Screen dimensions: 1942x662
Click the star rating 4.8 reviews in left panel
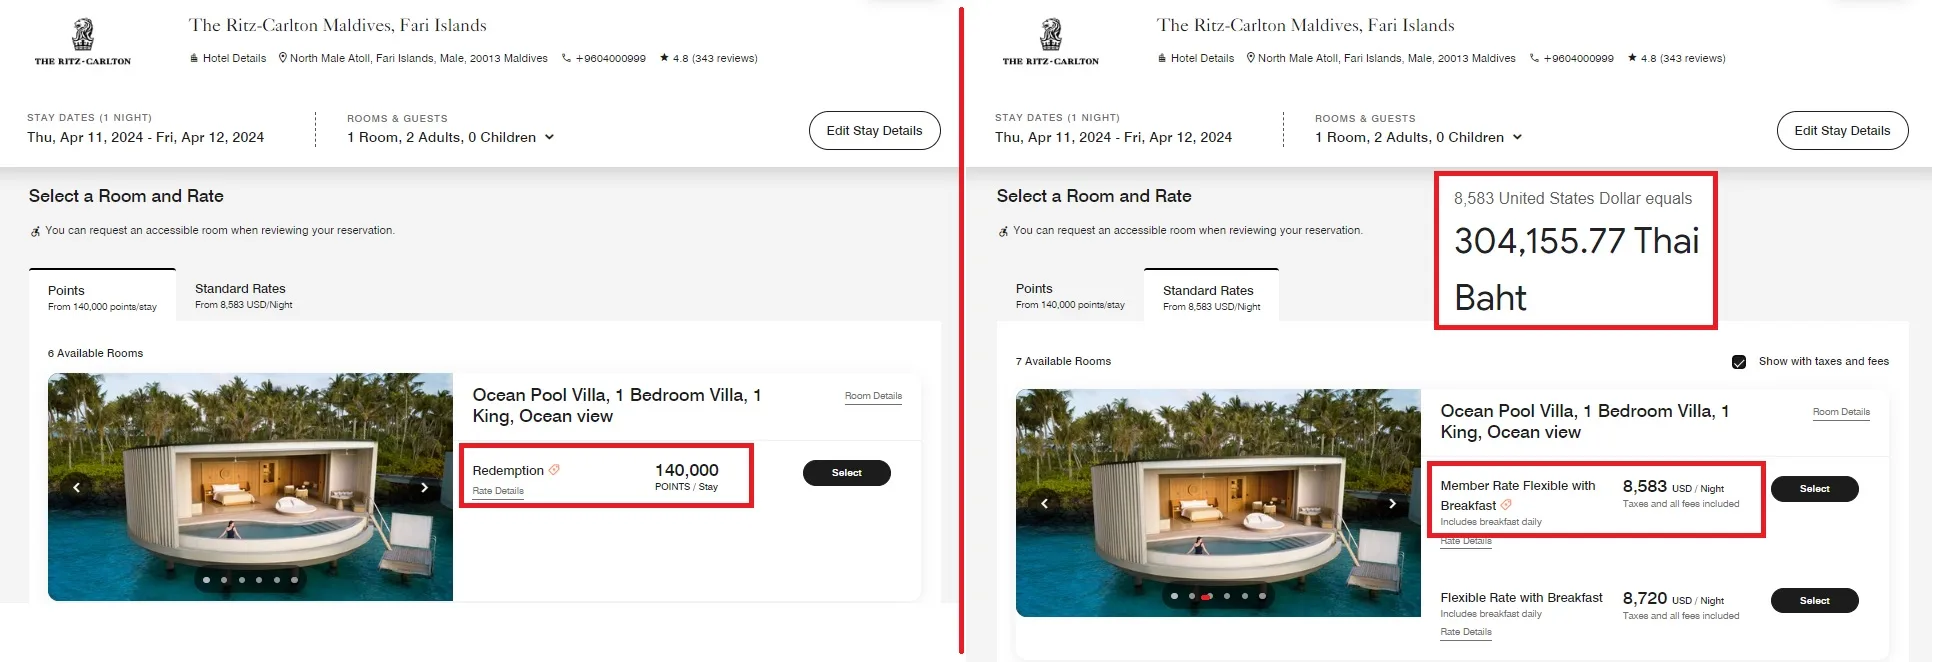[708, 58]
